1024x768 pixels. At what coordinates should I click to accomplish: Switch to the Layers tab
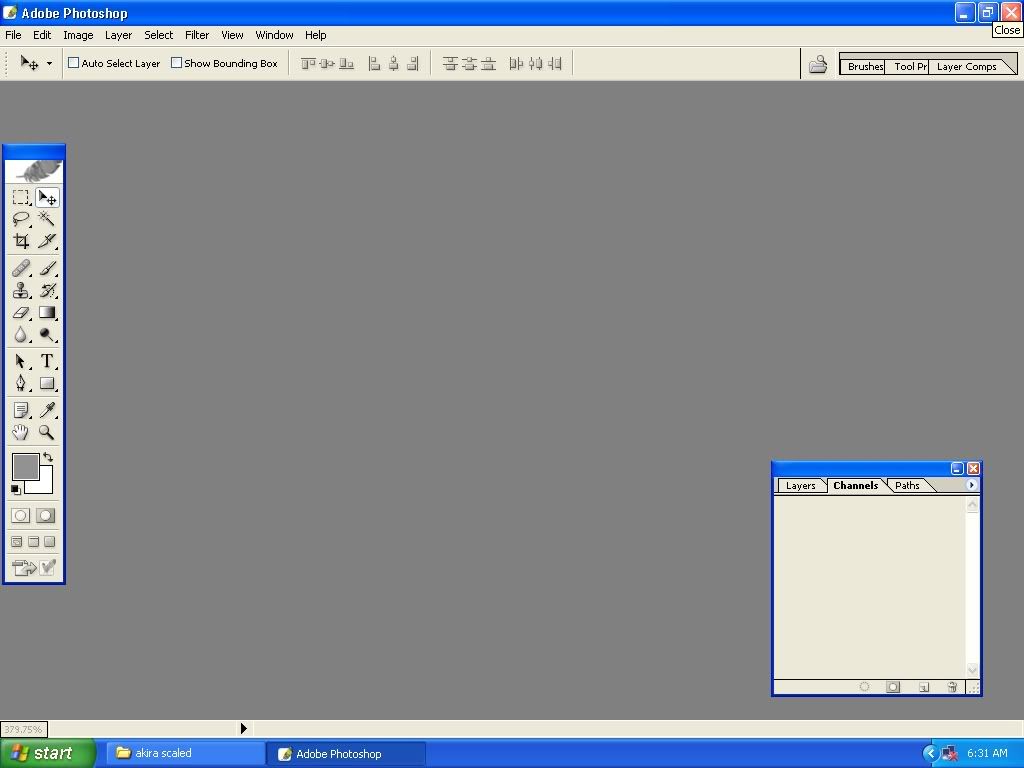tap(800, 486)
